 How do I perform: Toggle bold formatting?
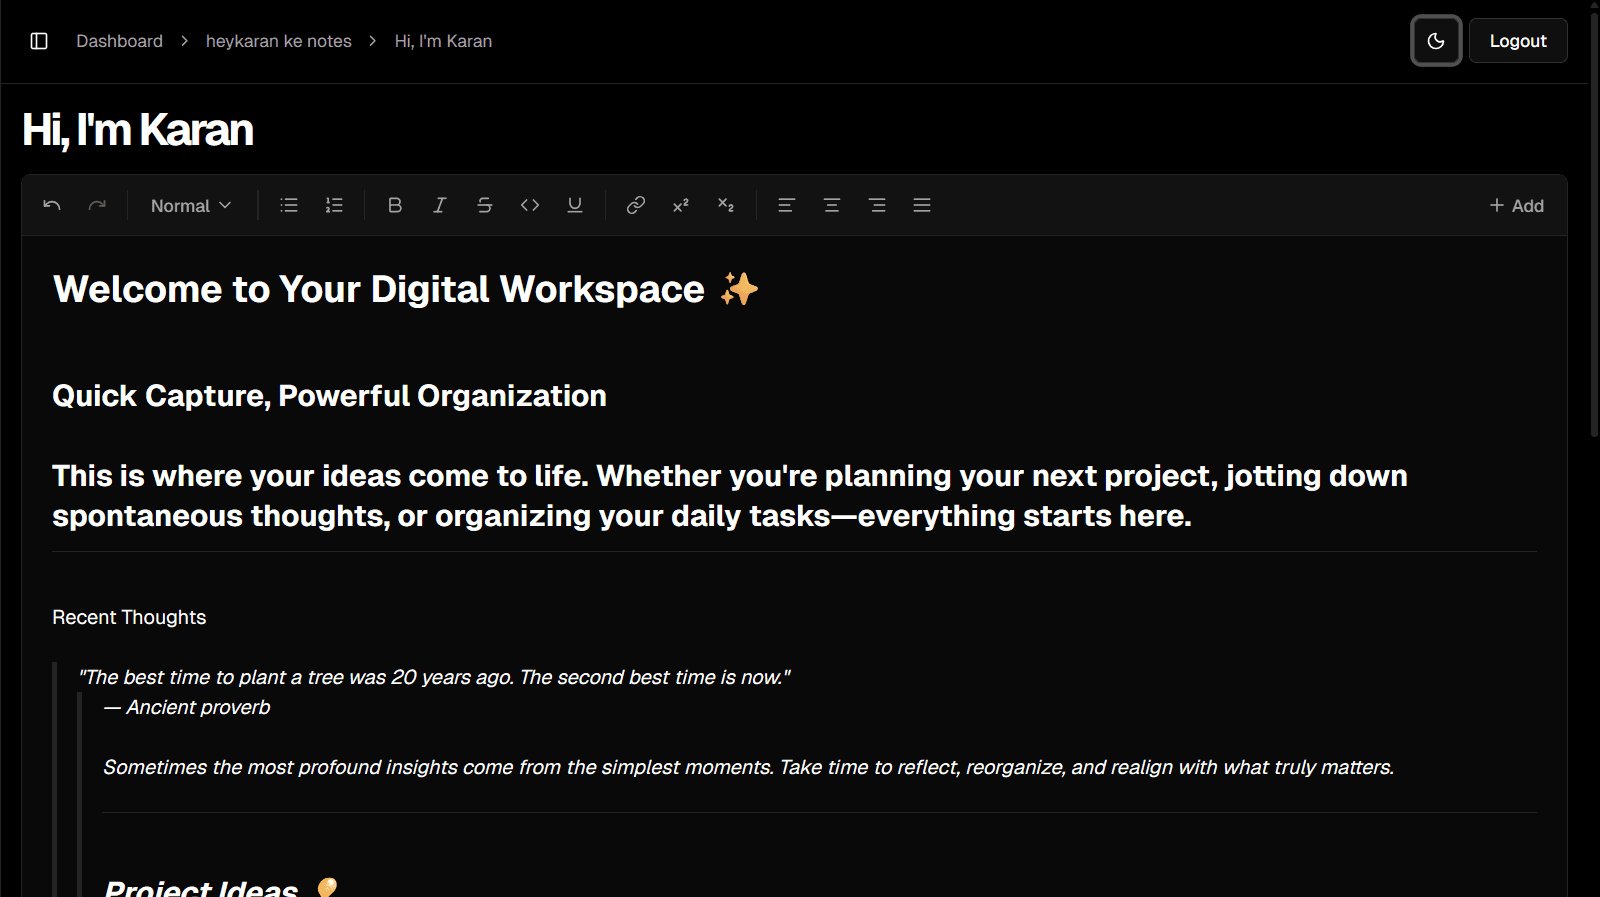click(x=395, y=205)
